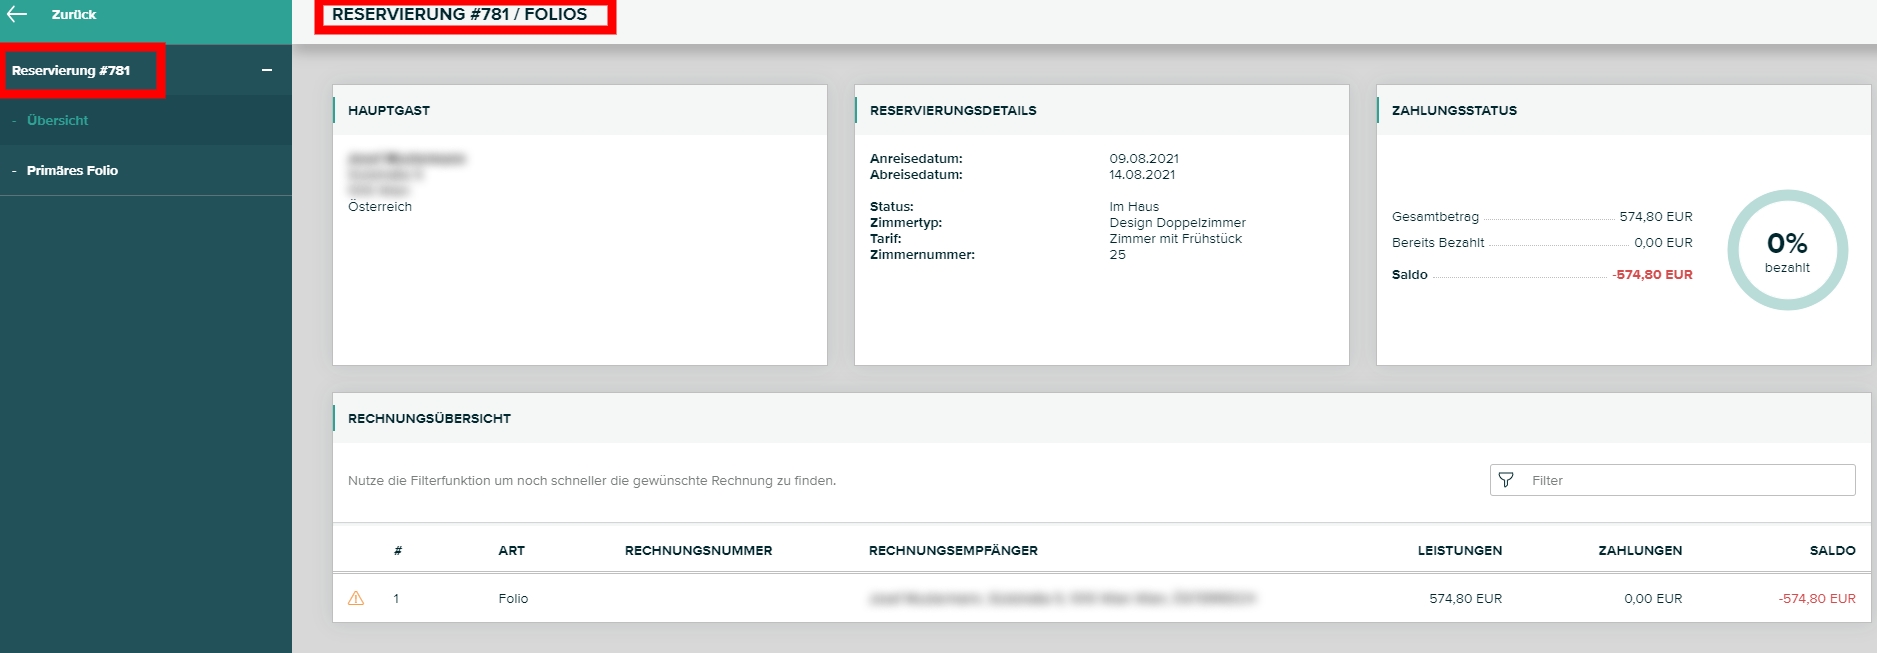Sort by RECHNUNGSNUMMER column header
1877x653 pixels.
698,550
